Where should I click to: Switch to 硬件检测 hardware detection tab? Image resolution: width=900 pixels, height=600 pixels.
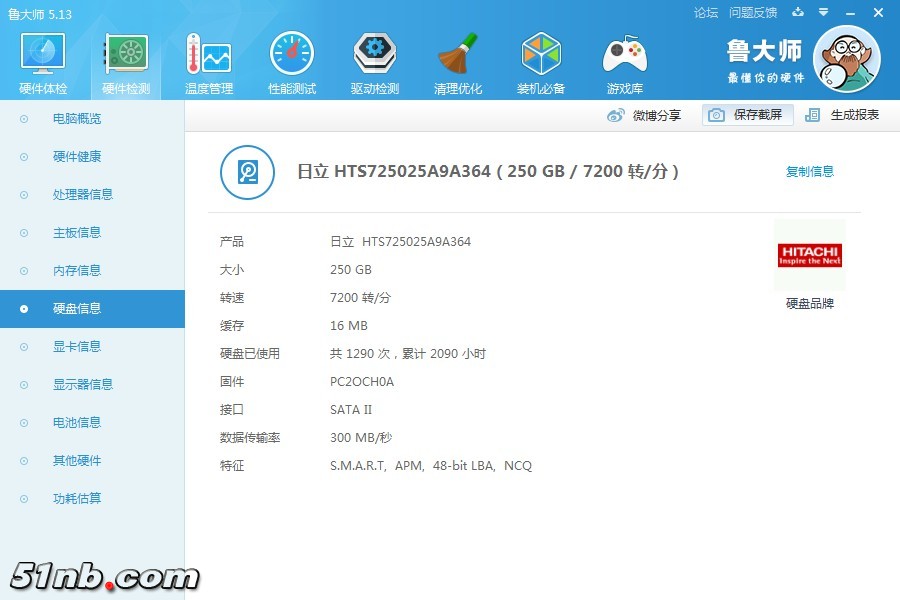coord(126,62)
